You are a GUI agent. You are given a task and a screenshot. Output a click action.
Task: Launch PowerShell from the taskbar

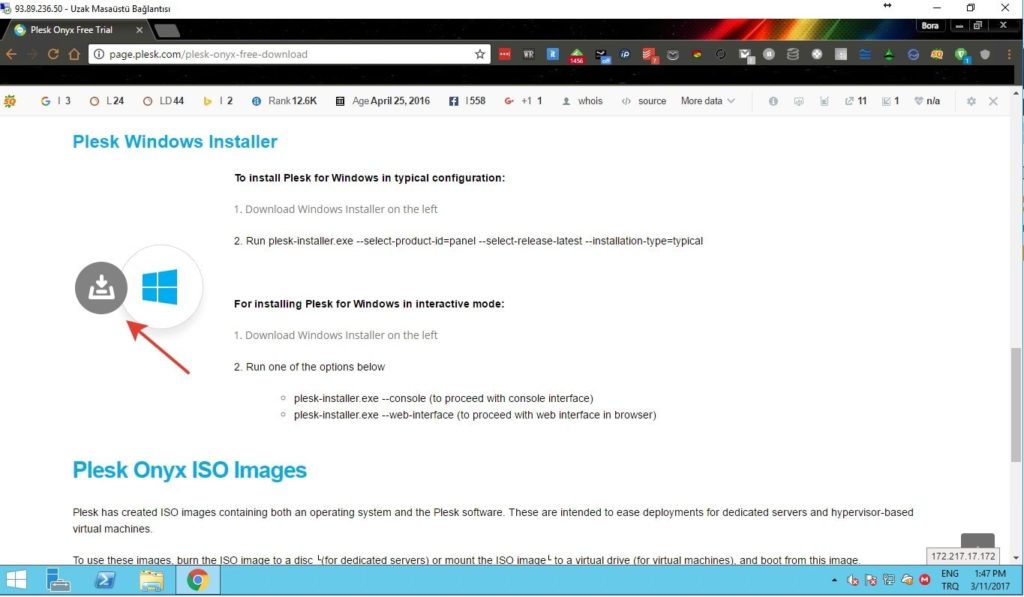coord(105,580)
